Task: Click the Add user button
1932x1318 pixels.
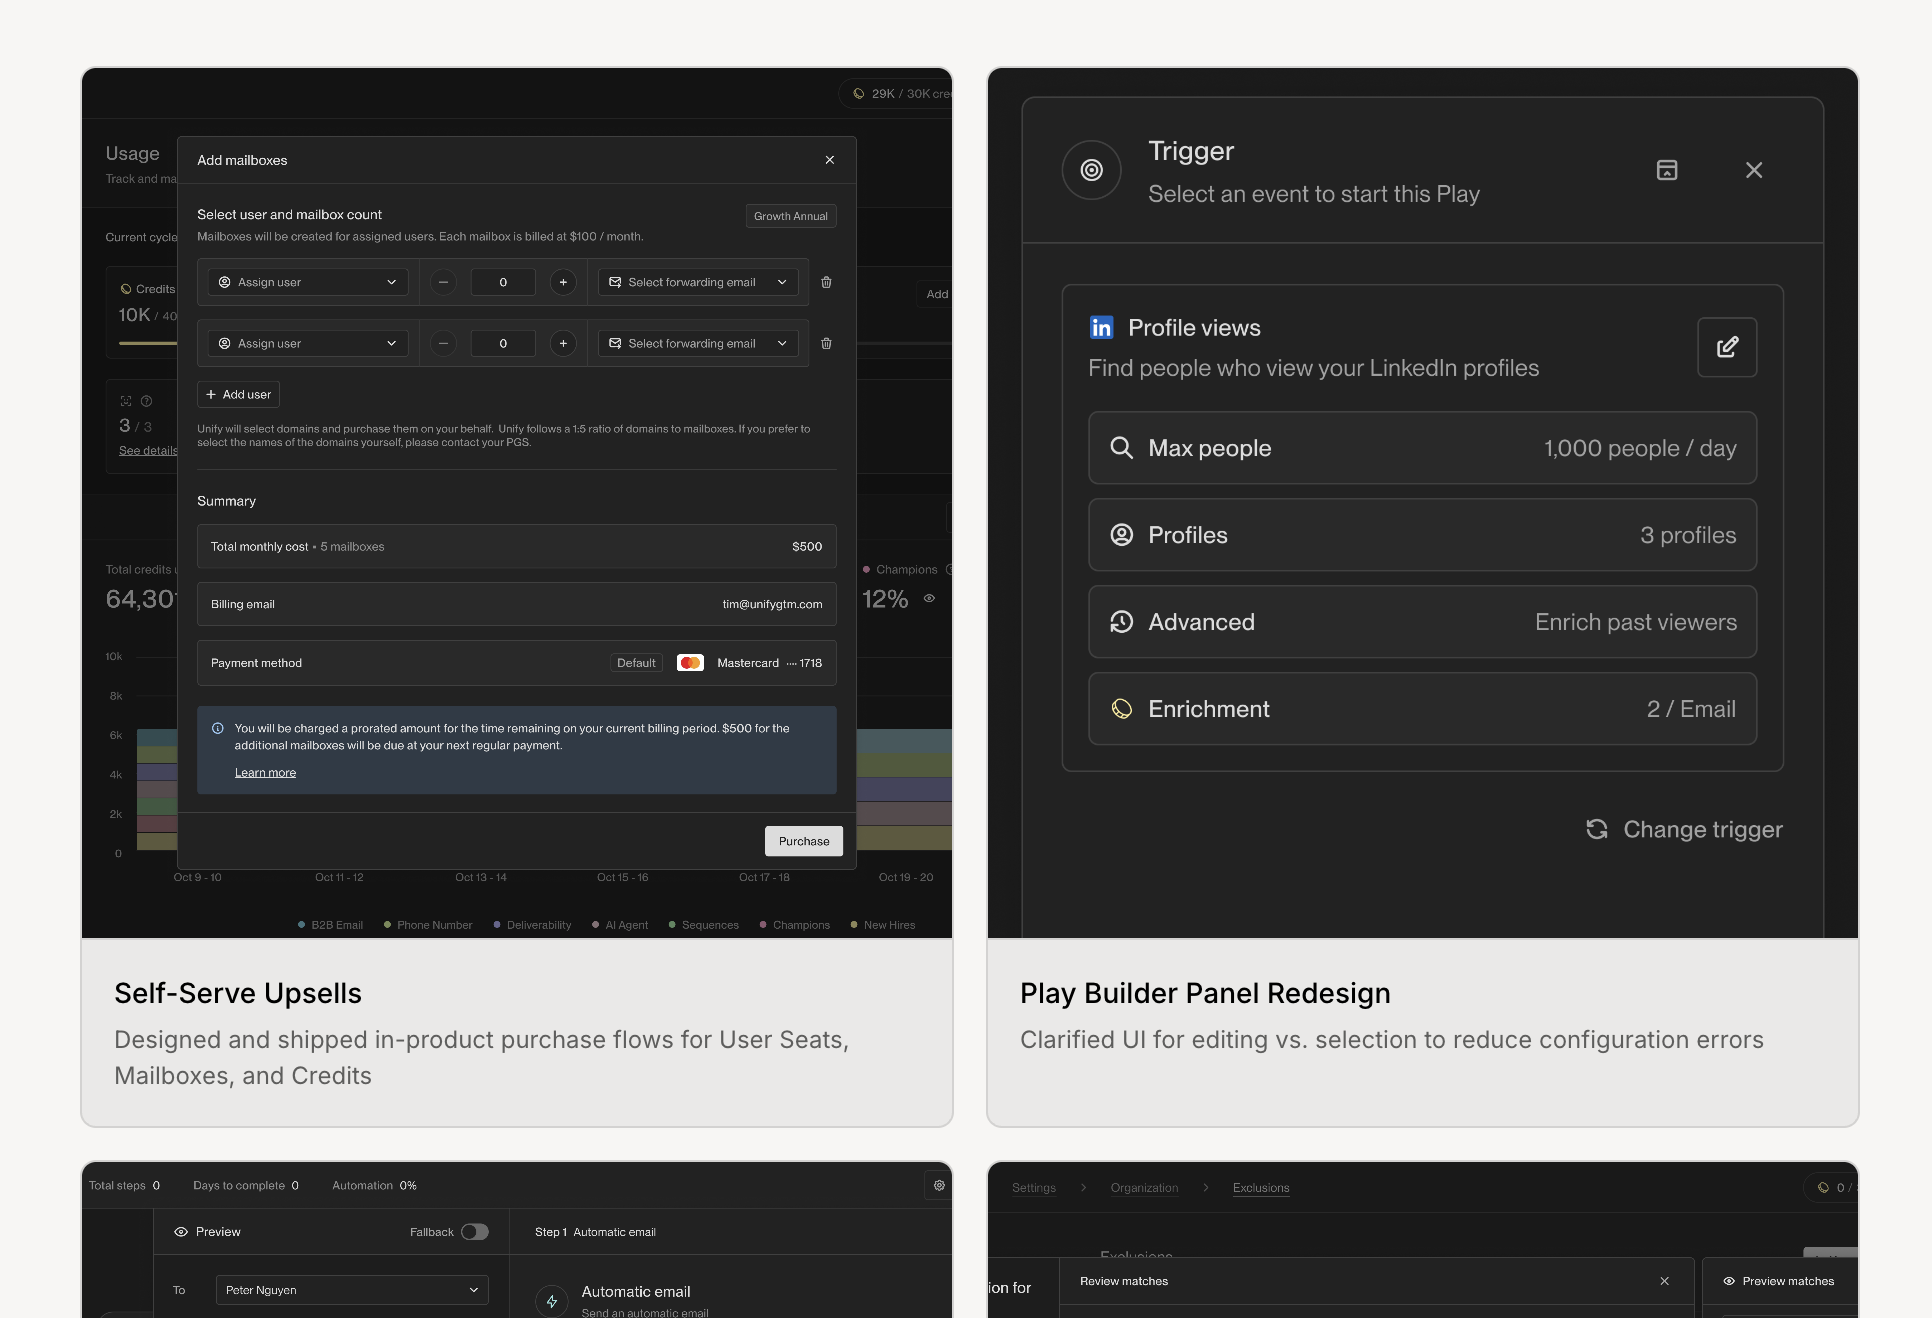Action: (x=238, y=394)
